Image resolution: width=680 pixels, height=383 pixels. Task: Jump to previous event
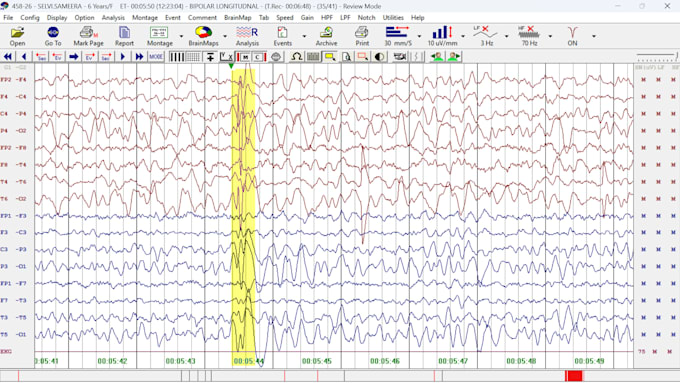point(57,57)
